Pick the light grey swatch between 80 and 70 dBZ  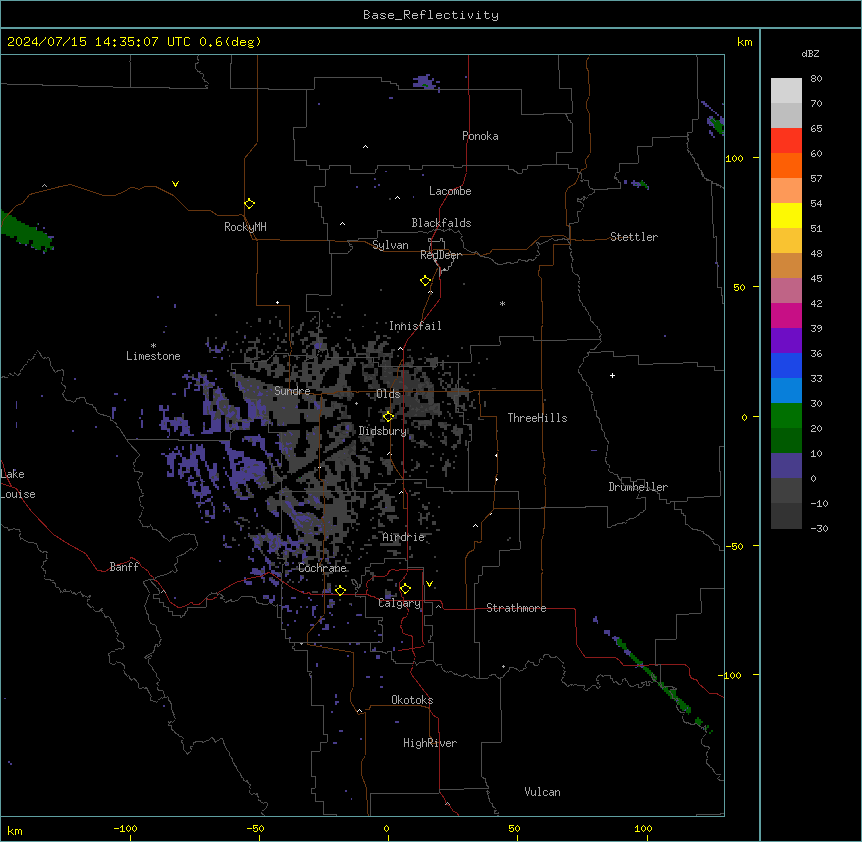click(786, 90)
